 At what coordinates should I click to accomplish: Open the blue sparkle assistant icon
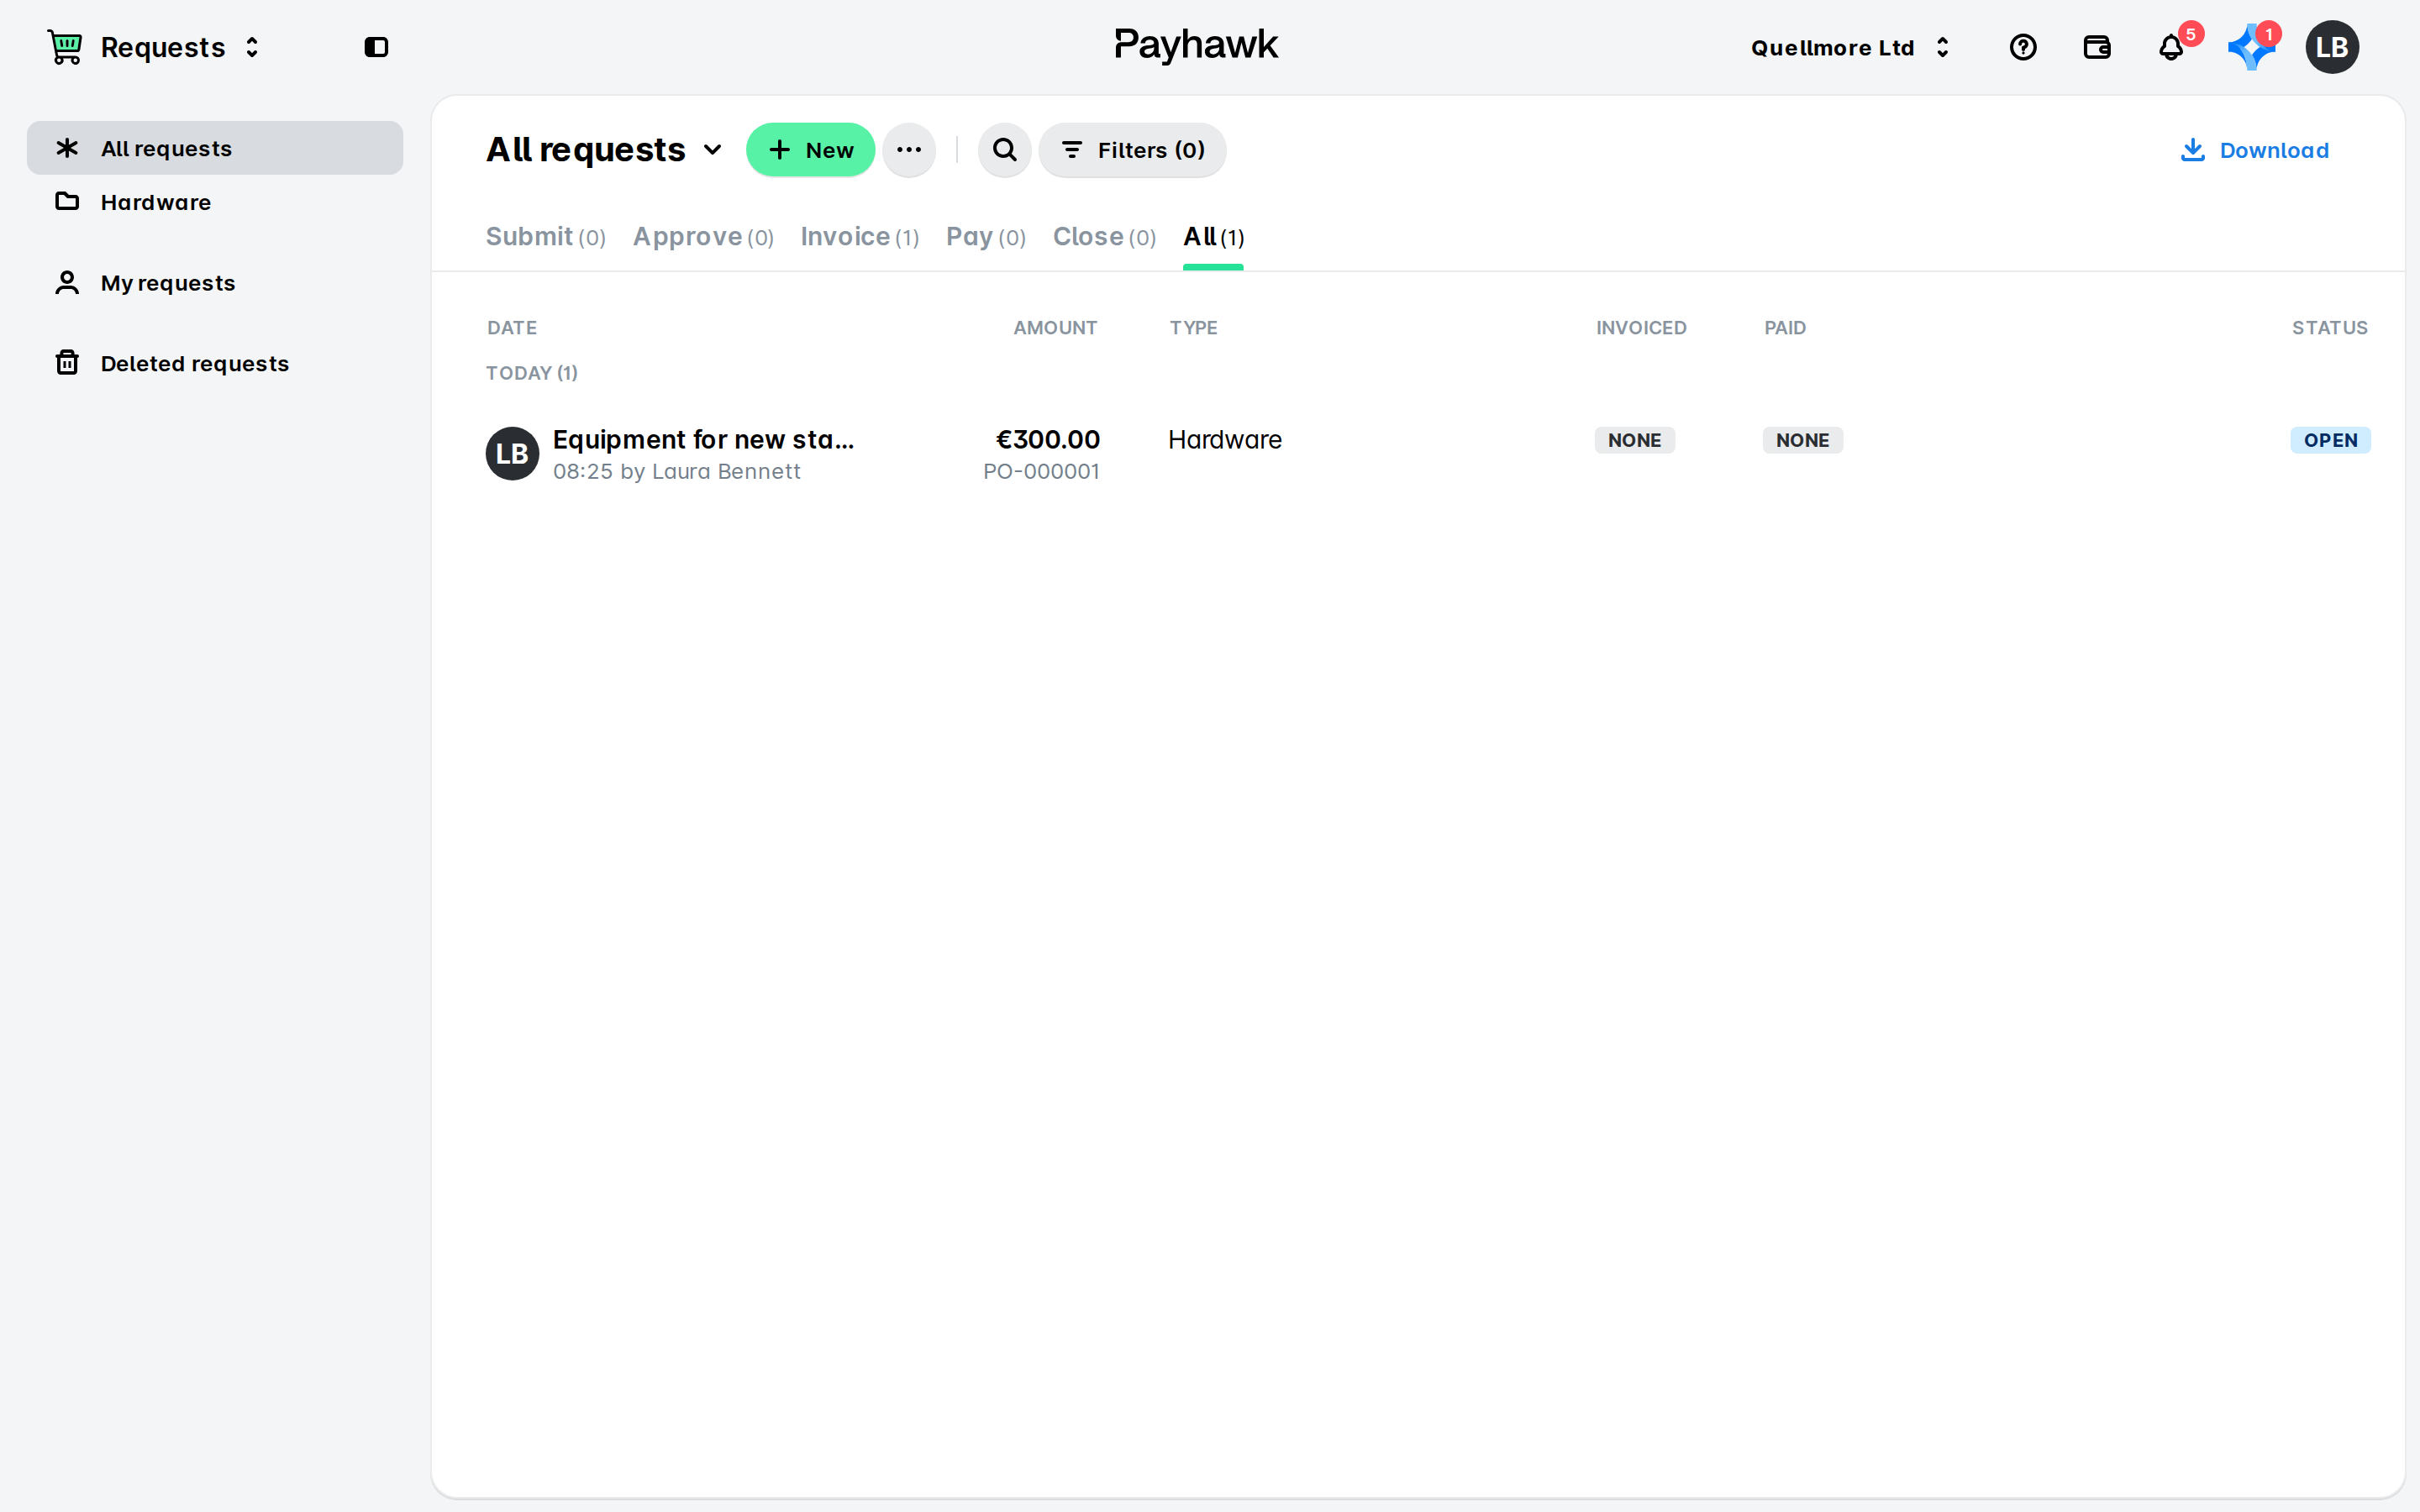tap(2251, 48)
